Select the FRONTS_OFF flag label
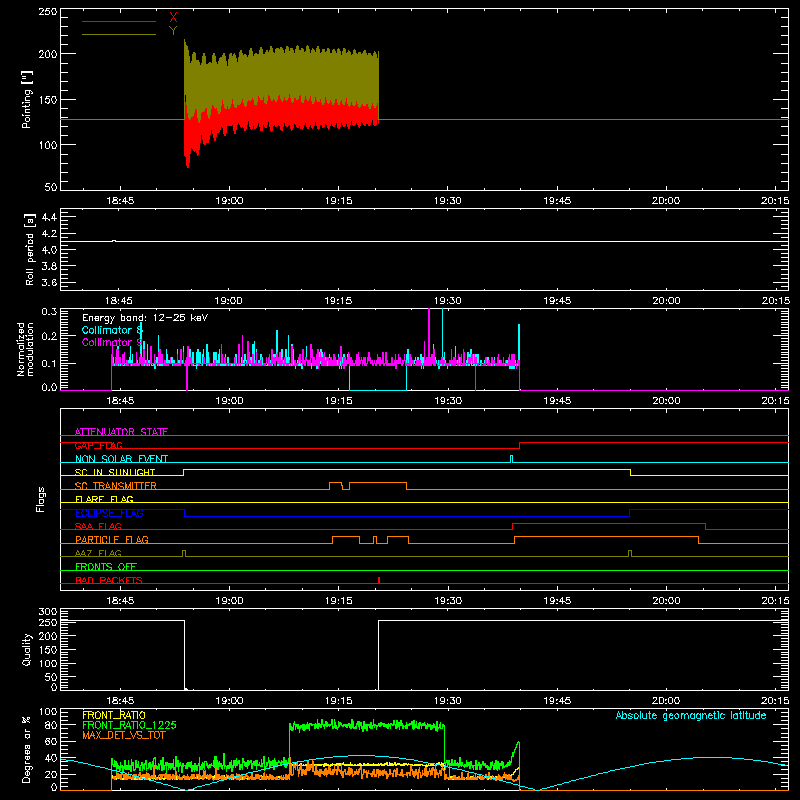Image resolution: width=800 pixels, height=800 pixels. coord(106,567)
